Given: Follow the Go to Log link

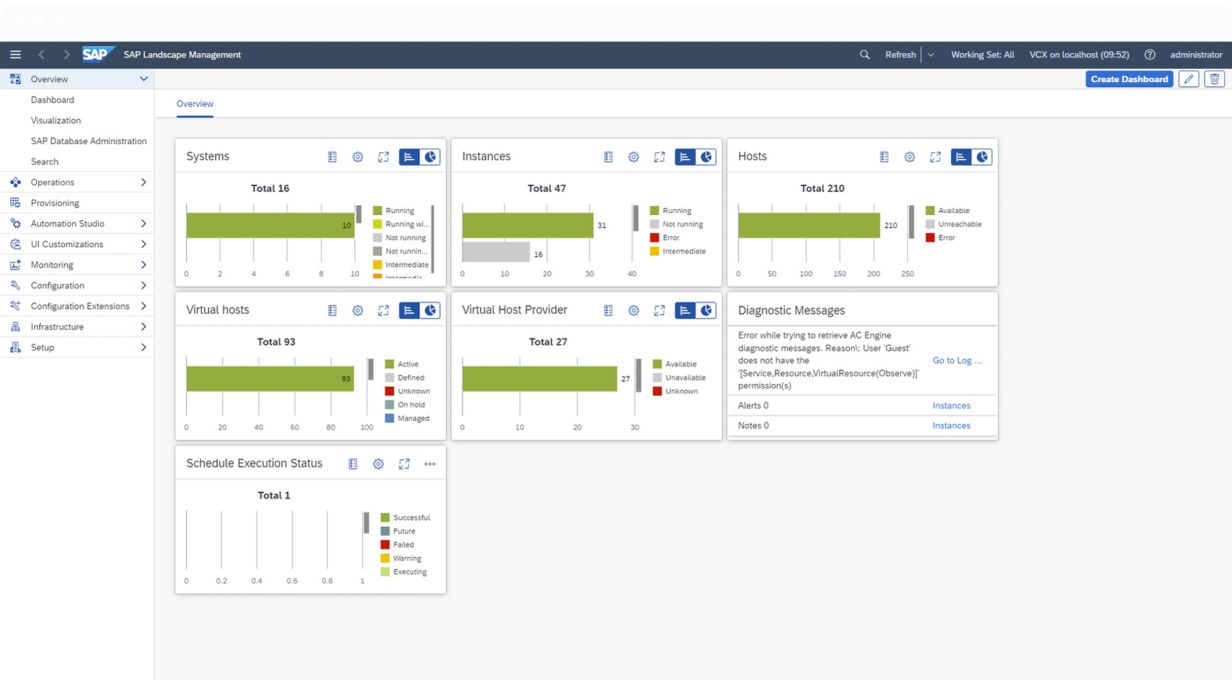Looking at the screenshot, I should [x=957, y=360].
